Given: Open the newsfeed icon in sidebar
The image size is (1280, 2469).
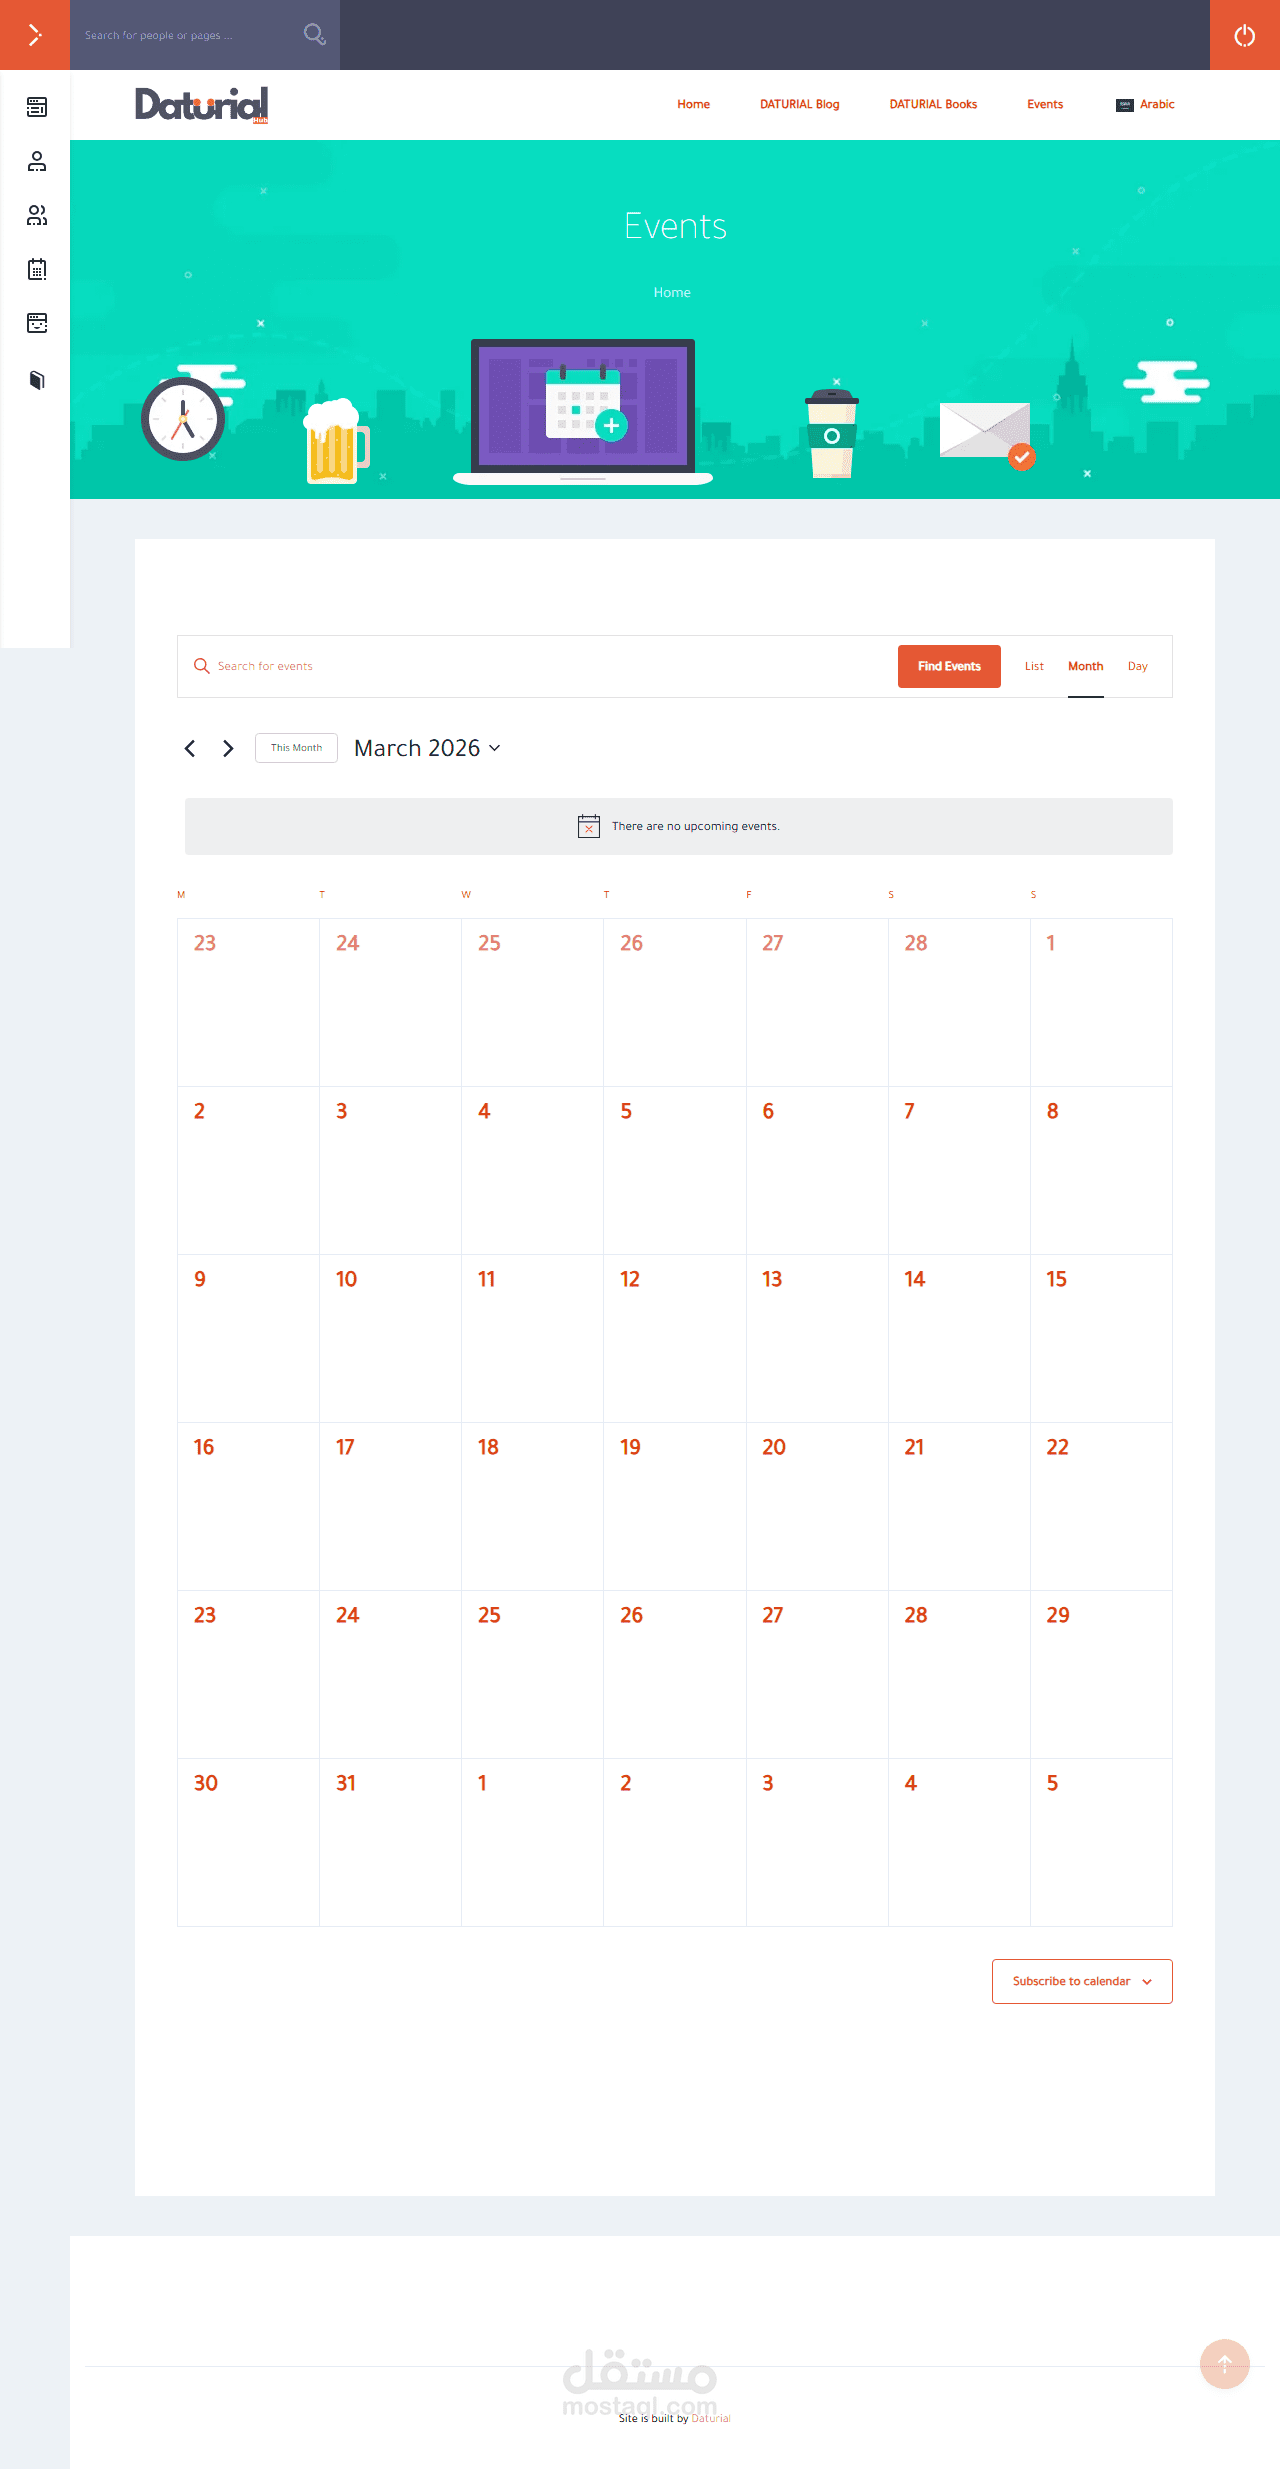Looking at the screenshot, I should coord(37,107).
